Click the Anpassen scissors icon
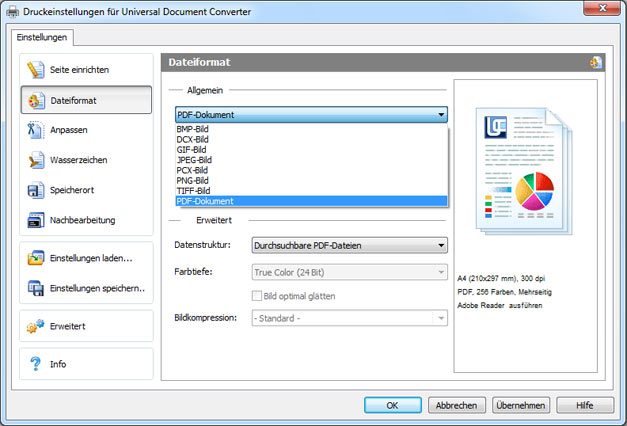 click(36, 130)
